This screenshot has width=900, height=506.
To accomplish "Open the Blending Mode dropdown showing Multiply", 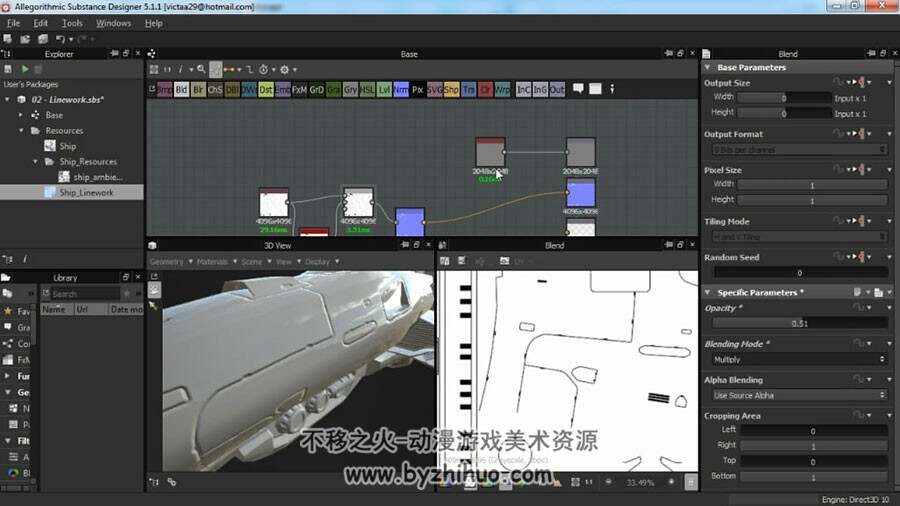I will tap(799, 360).
